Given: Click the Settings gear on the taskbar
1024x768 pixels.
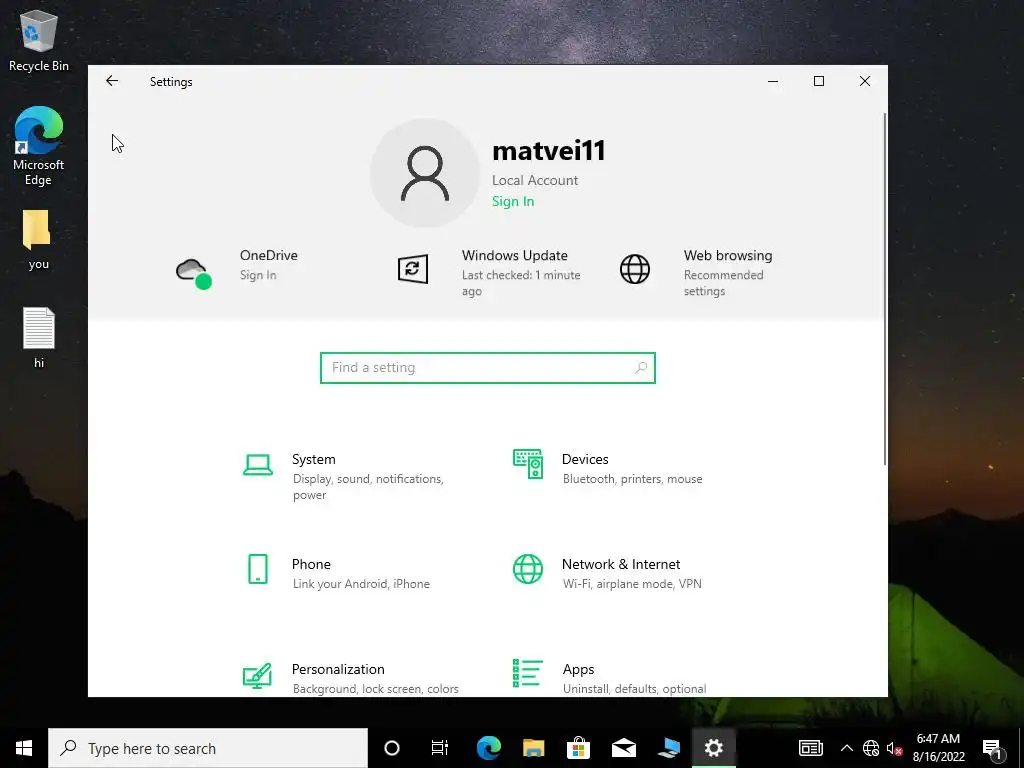Looking at the screenshot, I should click(x=714, y=748).
